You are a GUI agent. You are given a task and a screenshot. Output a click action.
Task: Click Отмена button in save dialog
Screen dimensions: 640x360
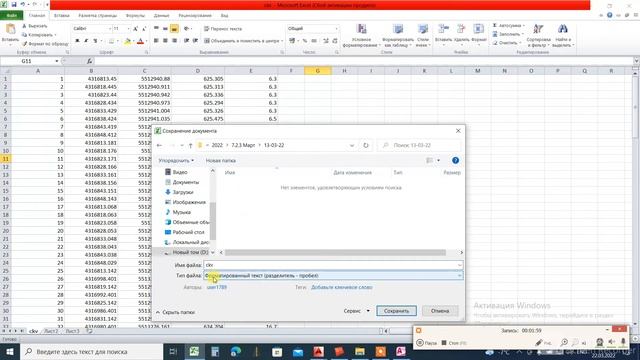[x=440, y=311]
